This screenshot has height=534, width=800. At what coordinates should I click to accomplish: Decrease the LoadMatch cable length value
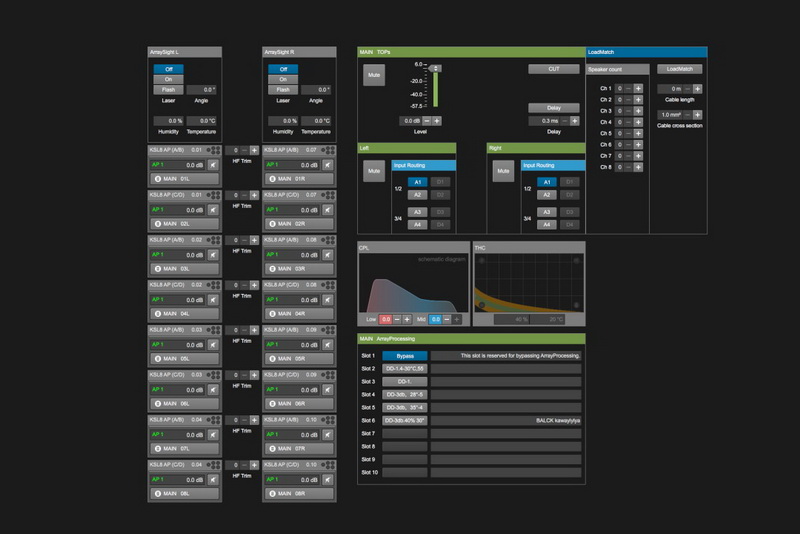tap(685, 88)
